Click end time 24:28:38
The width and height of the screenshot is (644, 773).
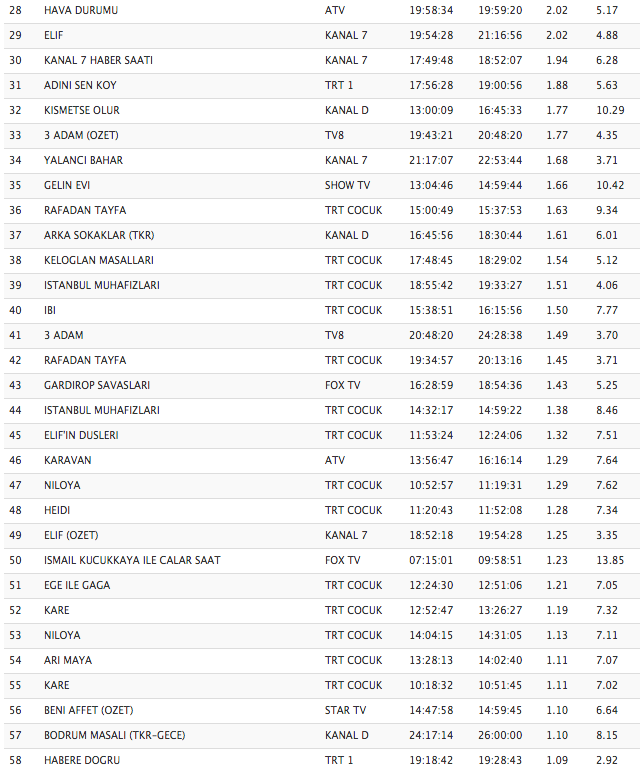point(500,335)
